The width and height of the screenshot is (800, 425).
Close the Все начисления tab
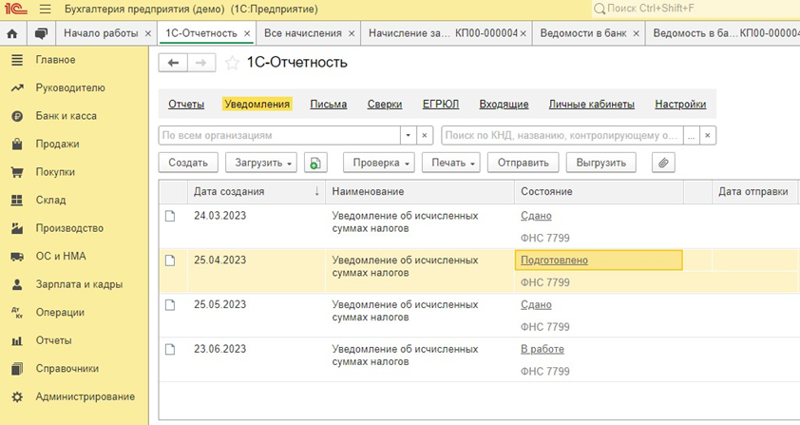(352, 34)
